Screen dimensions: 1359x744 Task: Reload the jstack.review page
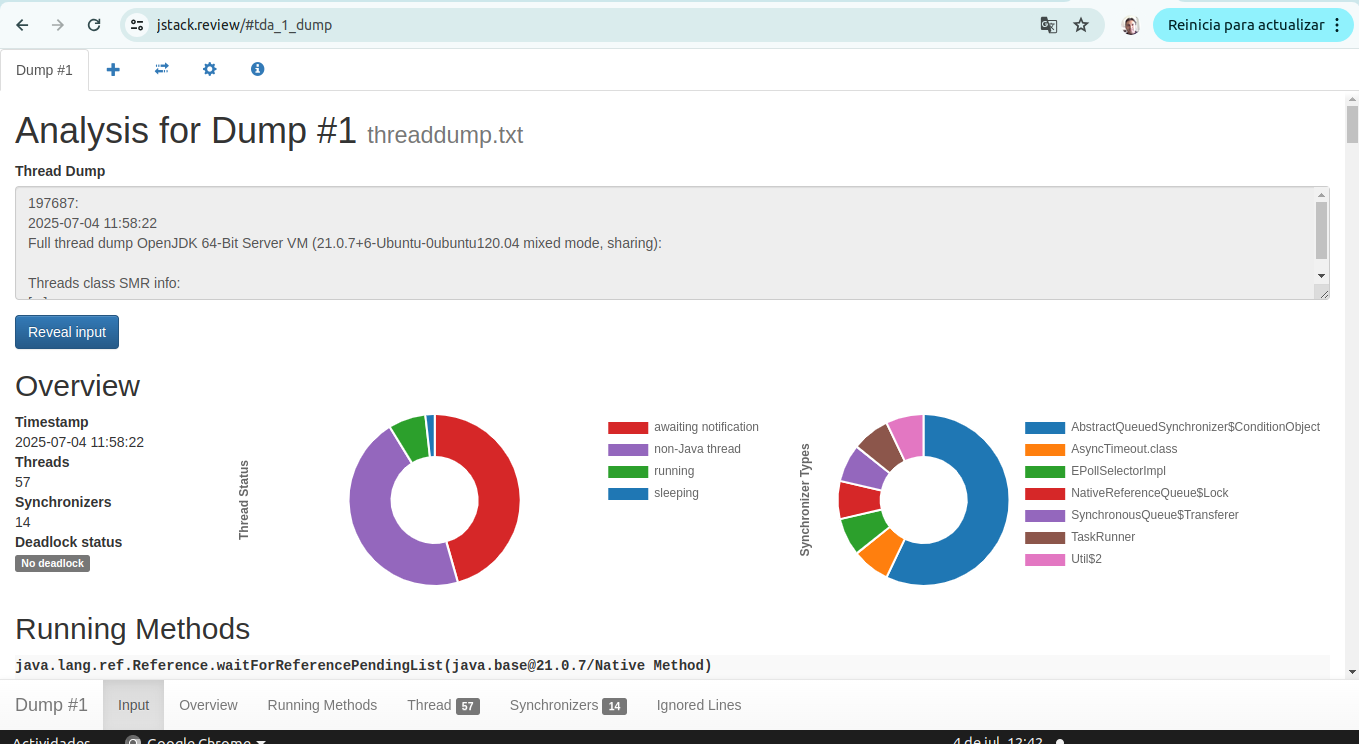click(x=94, y=25)
